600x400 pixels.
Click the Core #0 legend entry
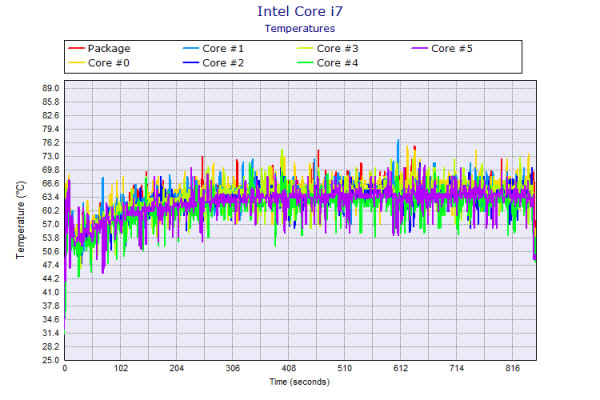[99, 63]
